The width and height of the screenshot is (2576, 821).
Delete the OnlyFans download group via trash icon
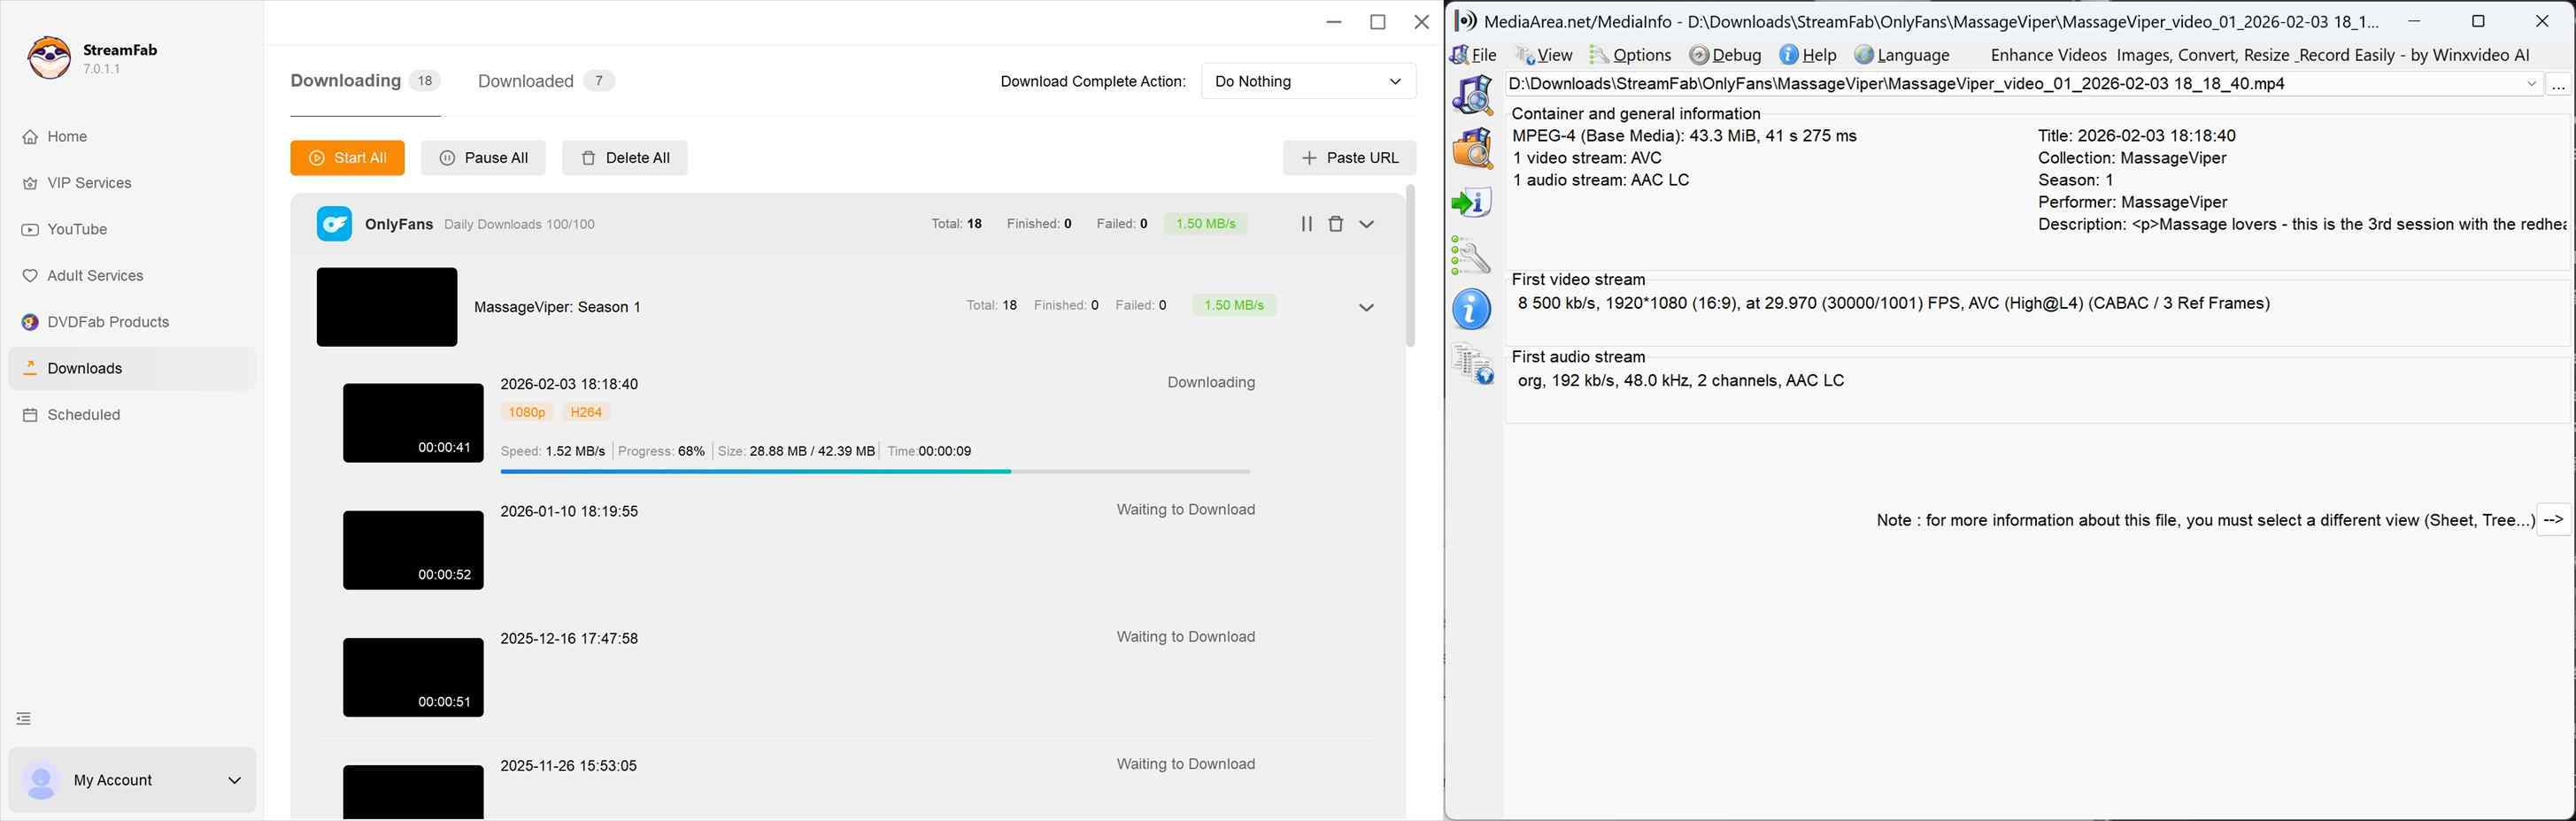click(1335, 224)
